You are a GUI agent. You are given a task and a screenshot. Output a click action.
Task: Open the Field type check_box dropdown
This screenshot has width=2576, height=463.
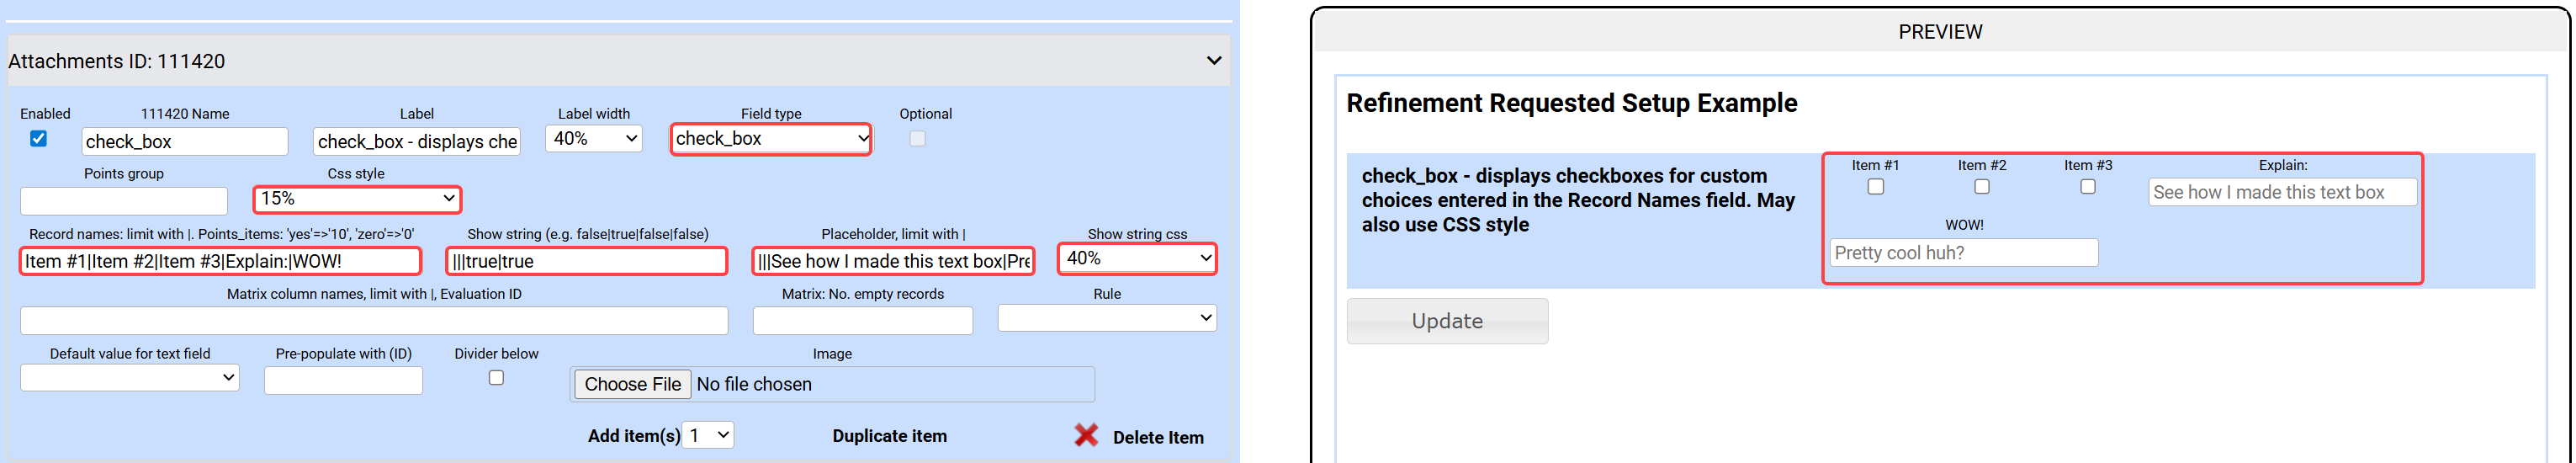[x=771, y=139]
